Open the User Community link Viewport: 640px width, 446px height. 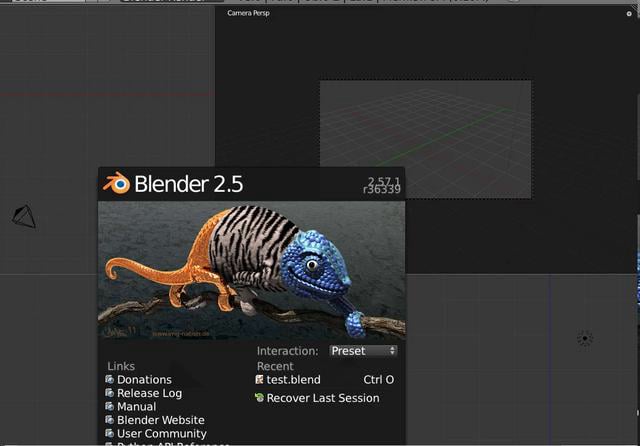[156, 433]
